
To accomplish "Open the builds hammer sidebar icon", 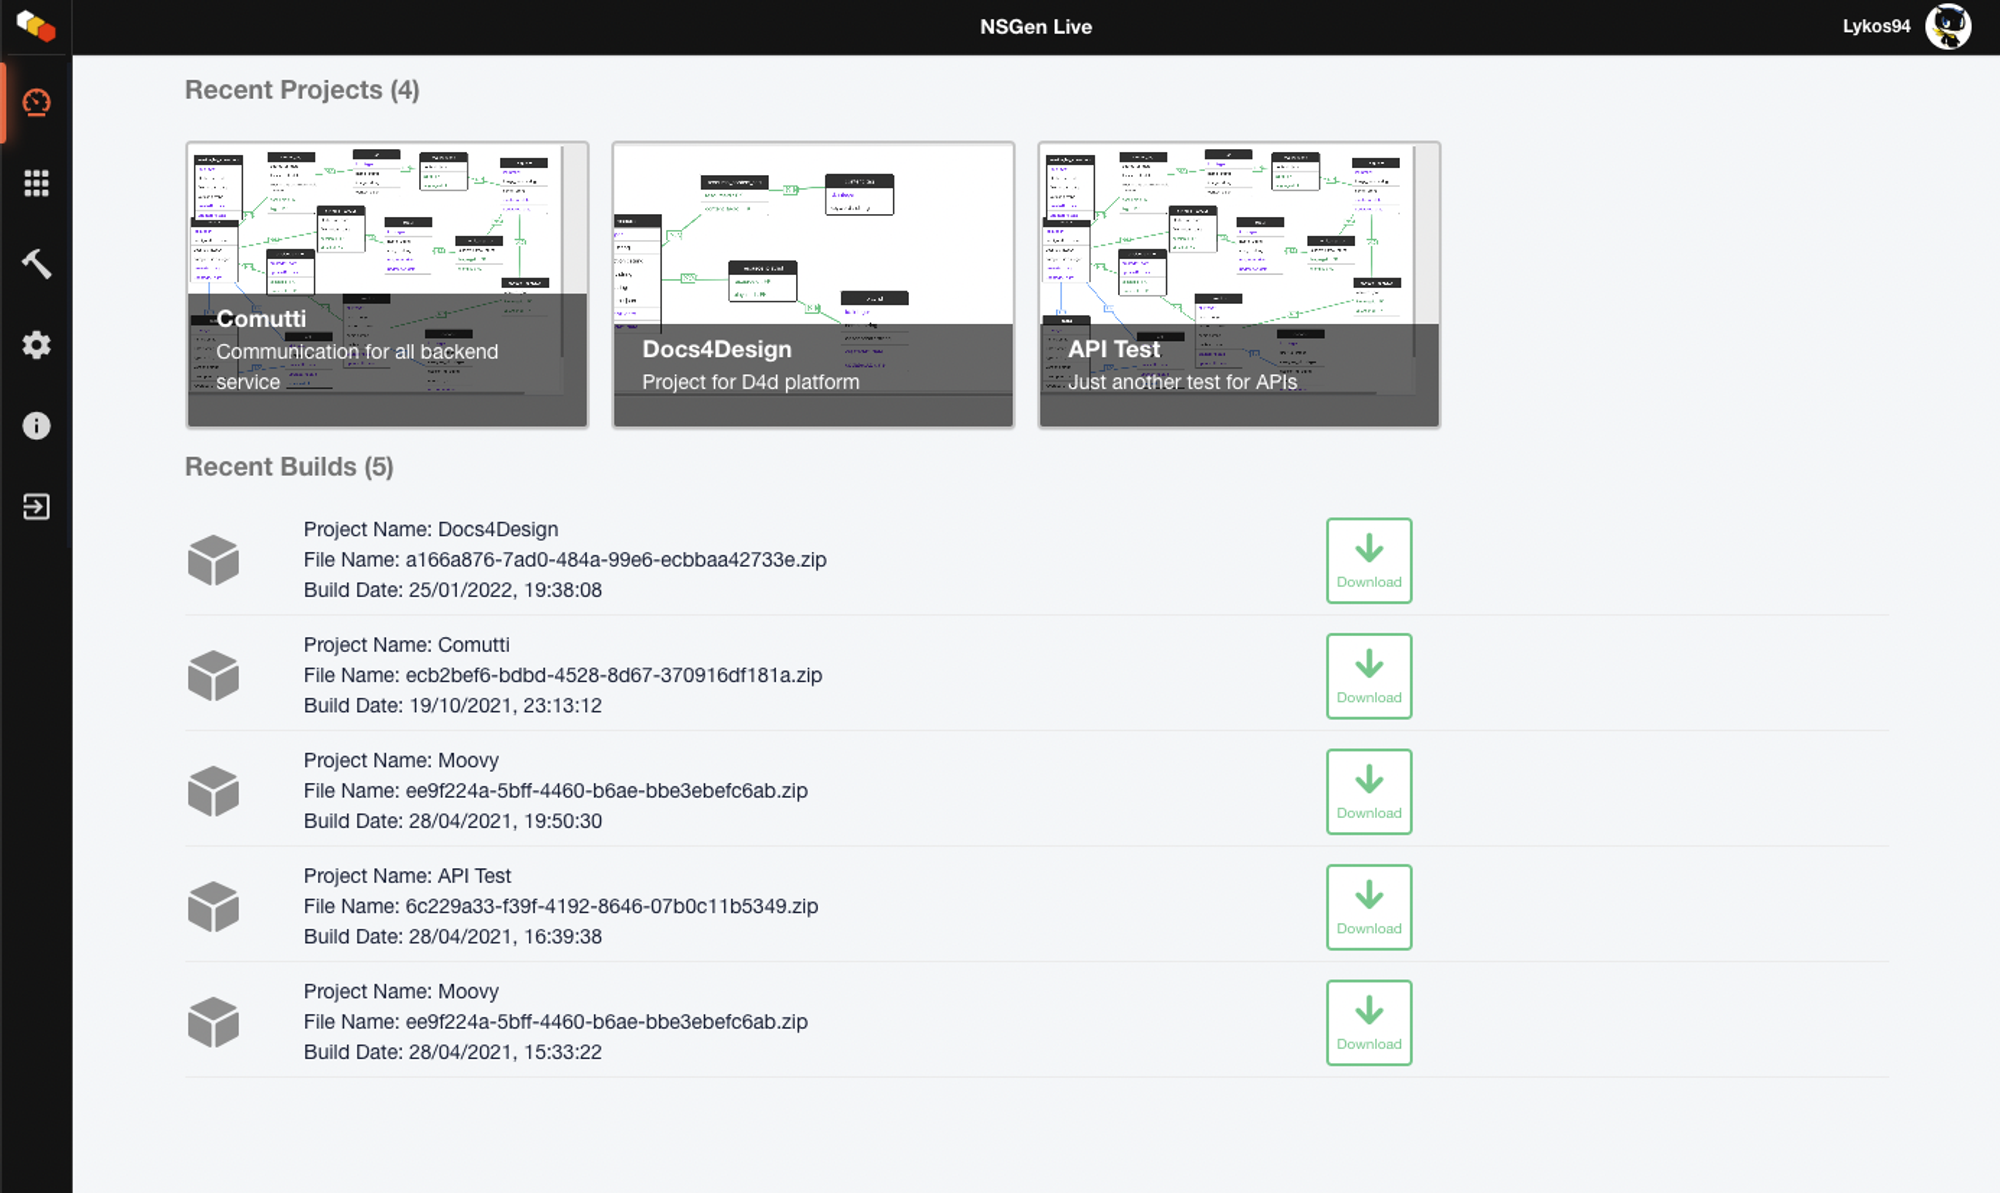I will pyautogui.click(x=36, y=264).
